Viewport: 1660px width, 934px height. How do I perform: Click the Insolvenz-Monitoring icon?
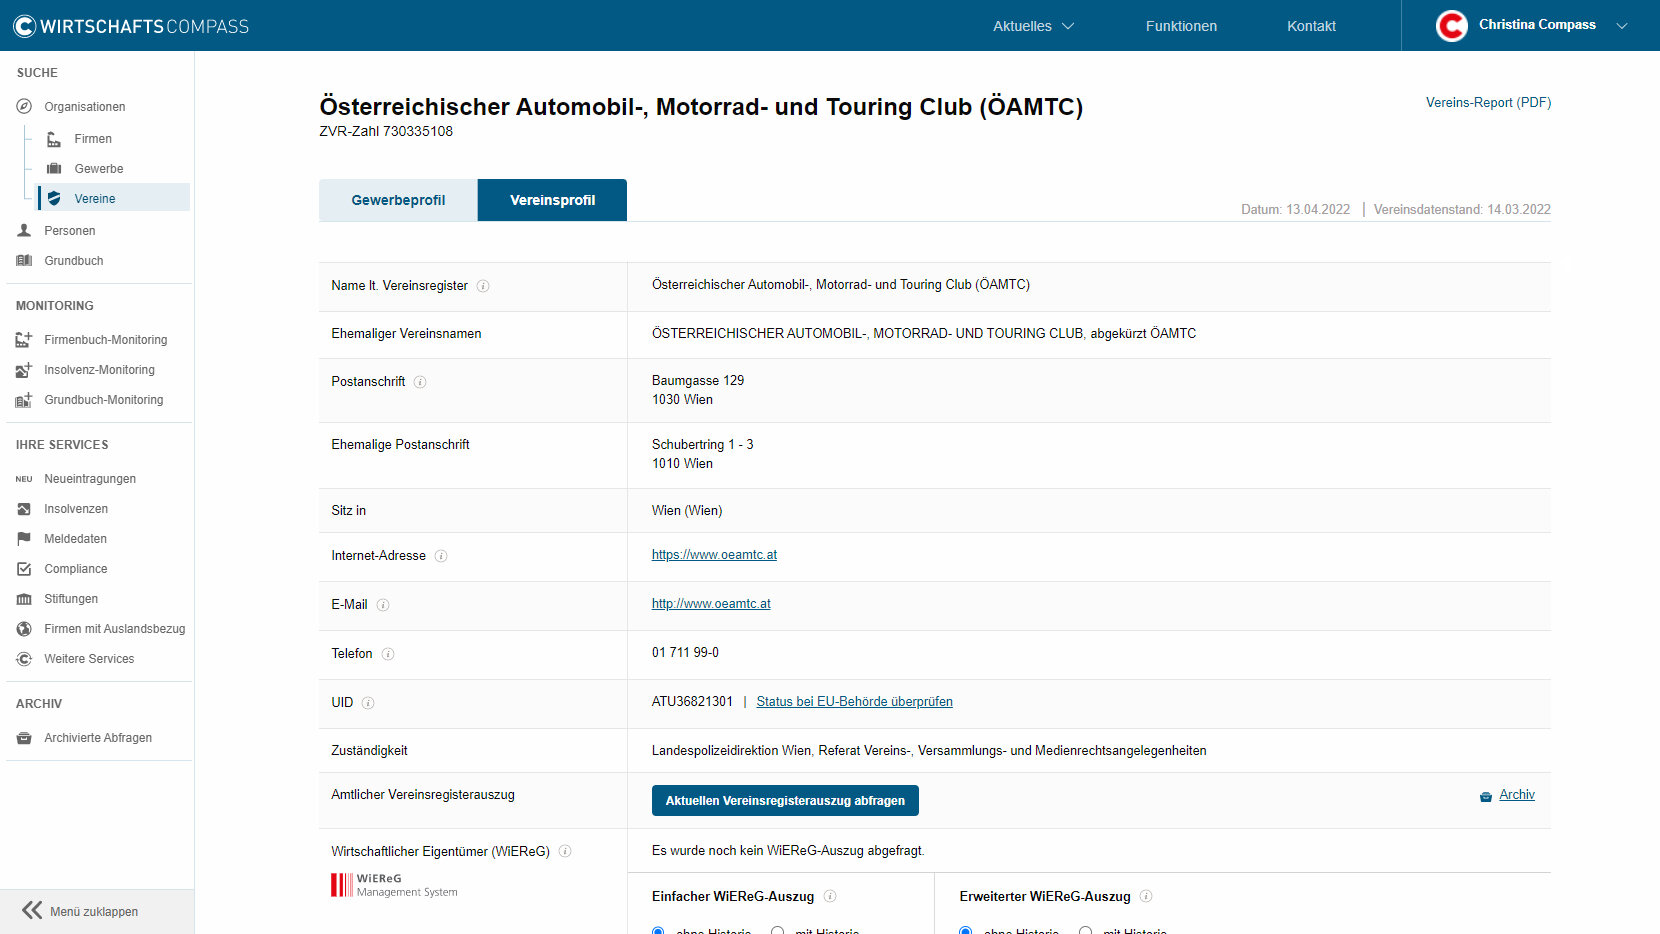[24, 370]
